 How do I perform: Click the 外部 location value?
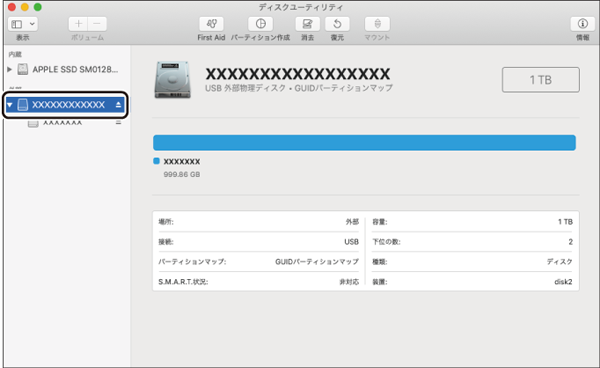(x=352, y=222)
